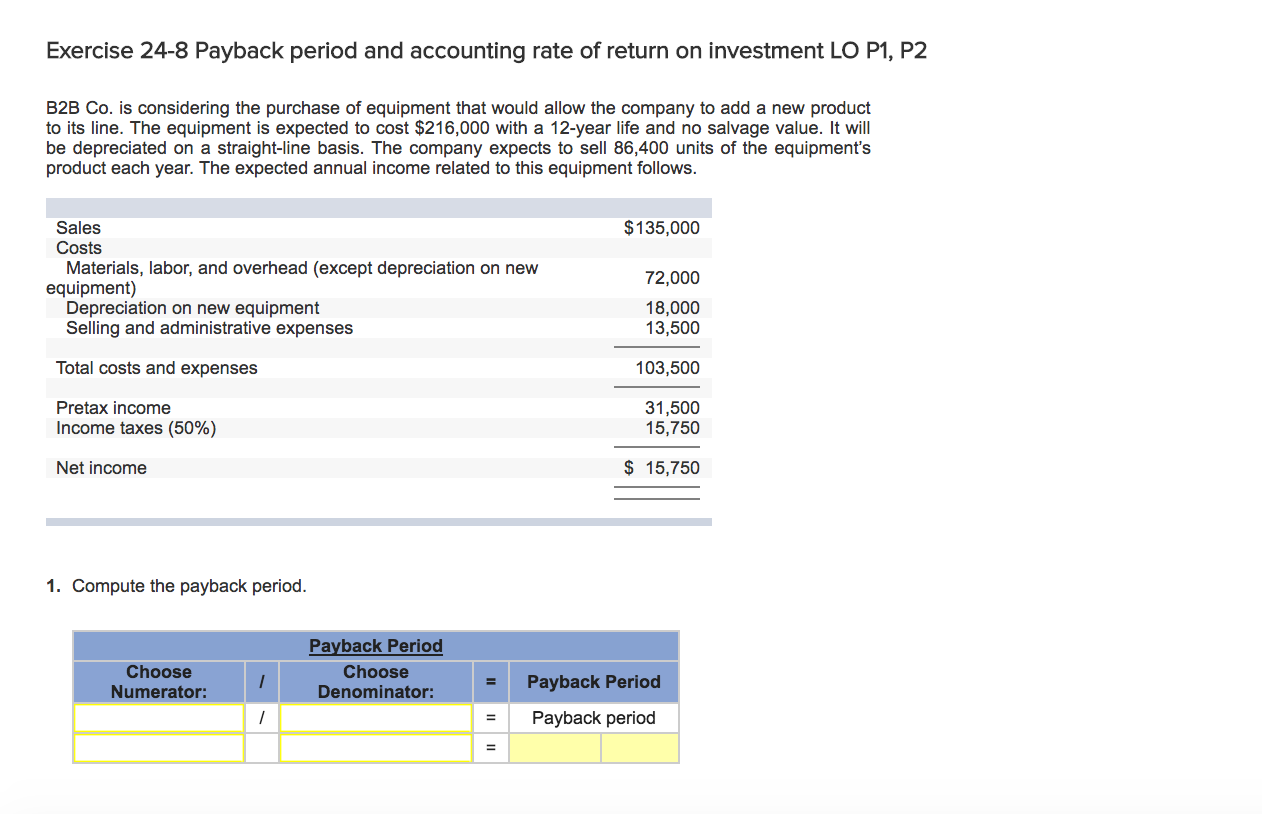
Task: Click the Net income value $15,750
Action: tap(661, 468)
